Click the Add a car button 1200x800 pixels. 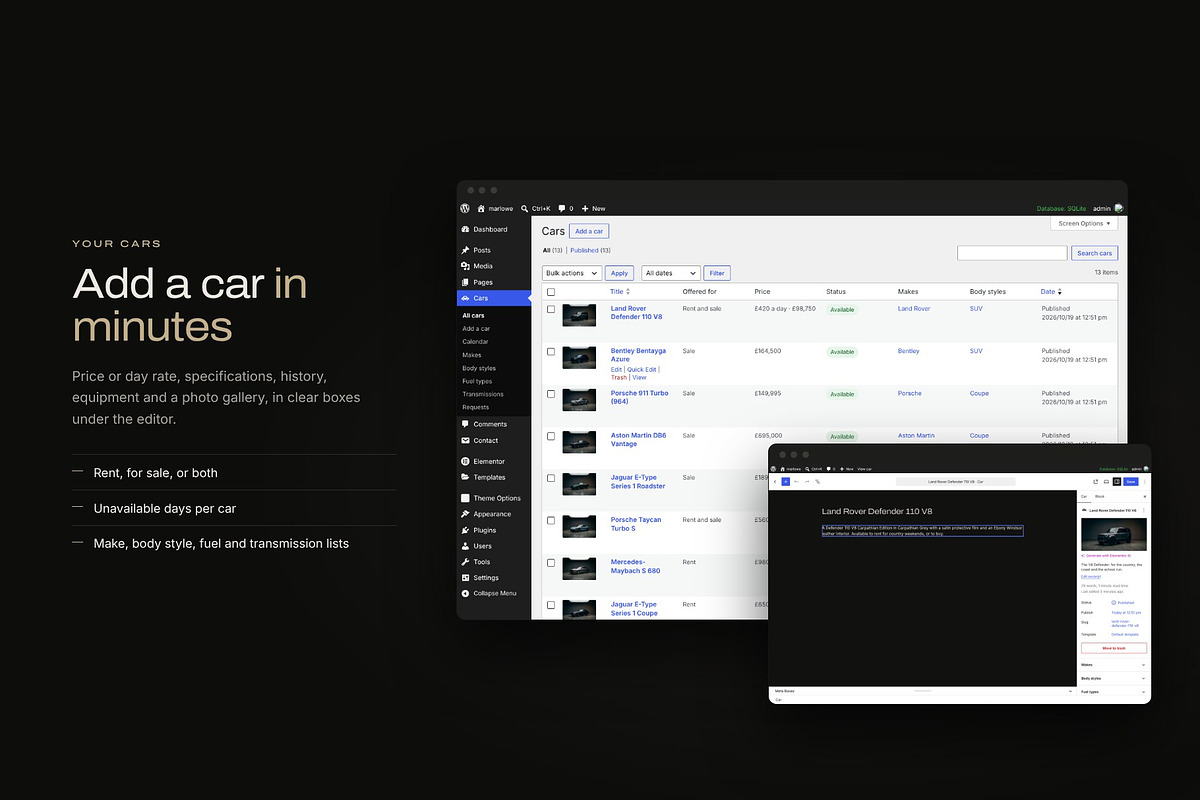[590, 231]
